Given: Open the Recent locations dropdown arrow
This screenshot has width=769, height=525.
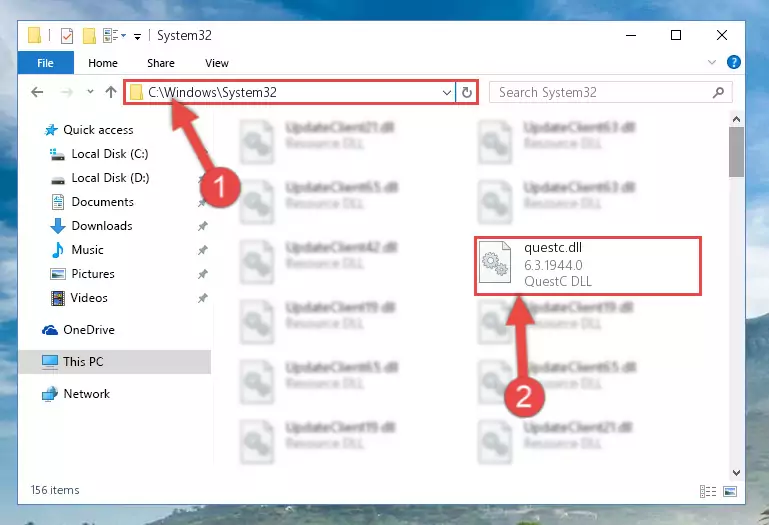Looking at the screenshot, I should 90,91.
